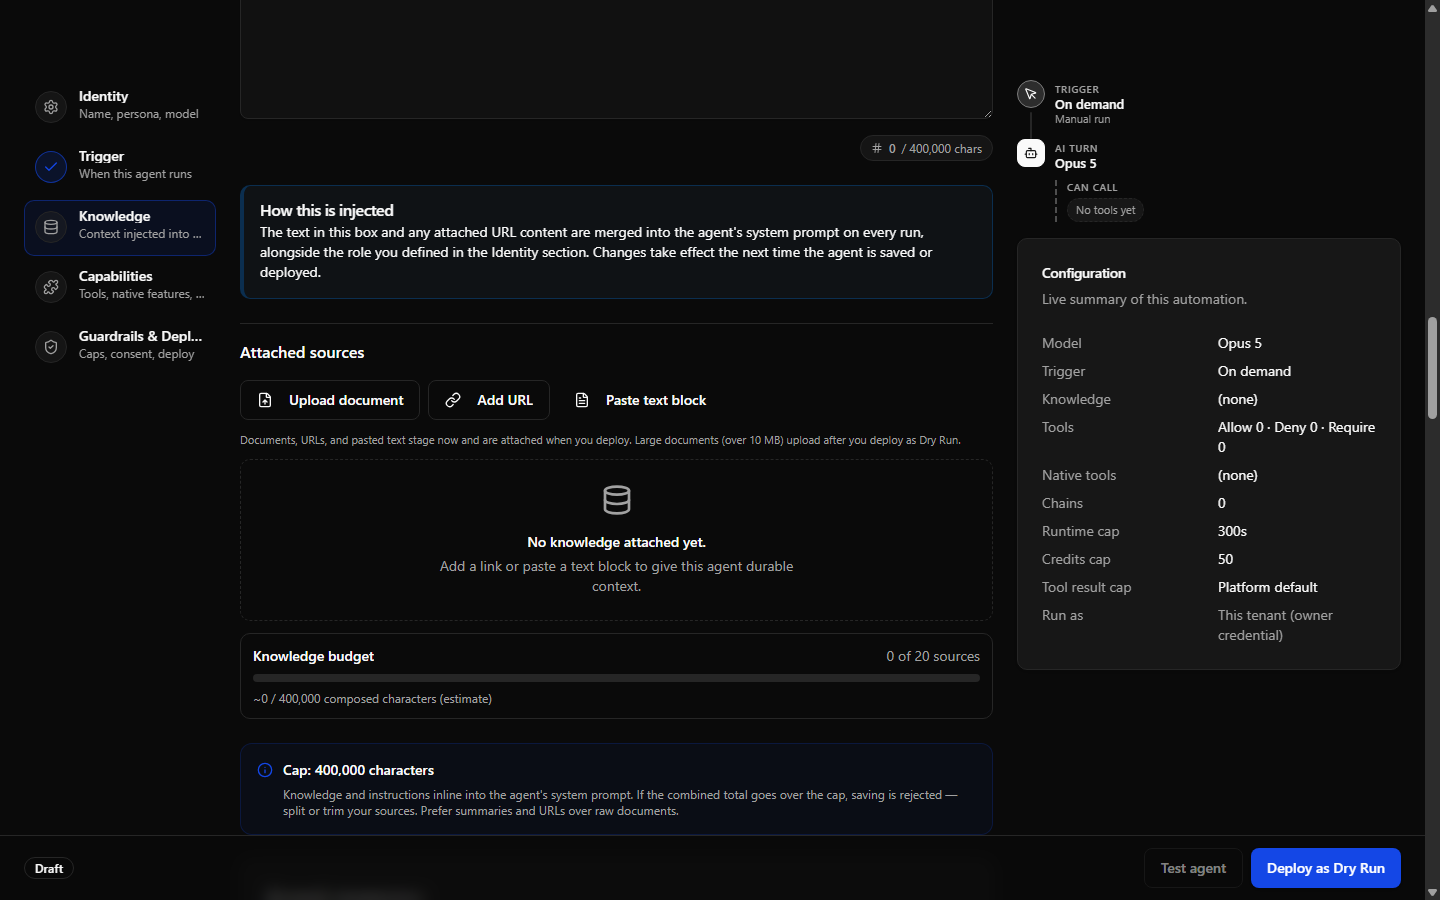This screenshot has width=1440, height=900.
Task: Click the Knowledge budget progress bar
Action: [616, 678]
